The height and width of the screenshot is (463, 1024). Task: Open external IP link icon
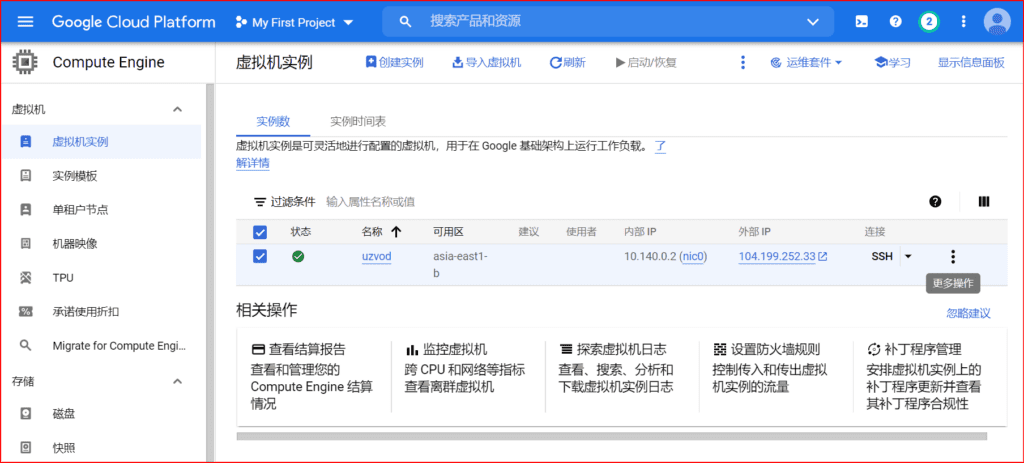823,257
